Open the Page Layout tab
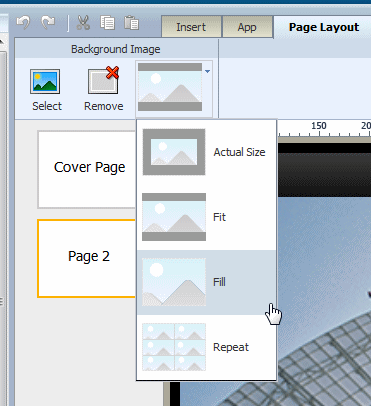 click(x=324, y=27)
